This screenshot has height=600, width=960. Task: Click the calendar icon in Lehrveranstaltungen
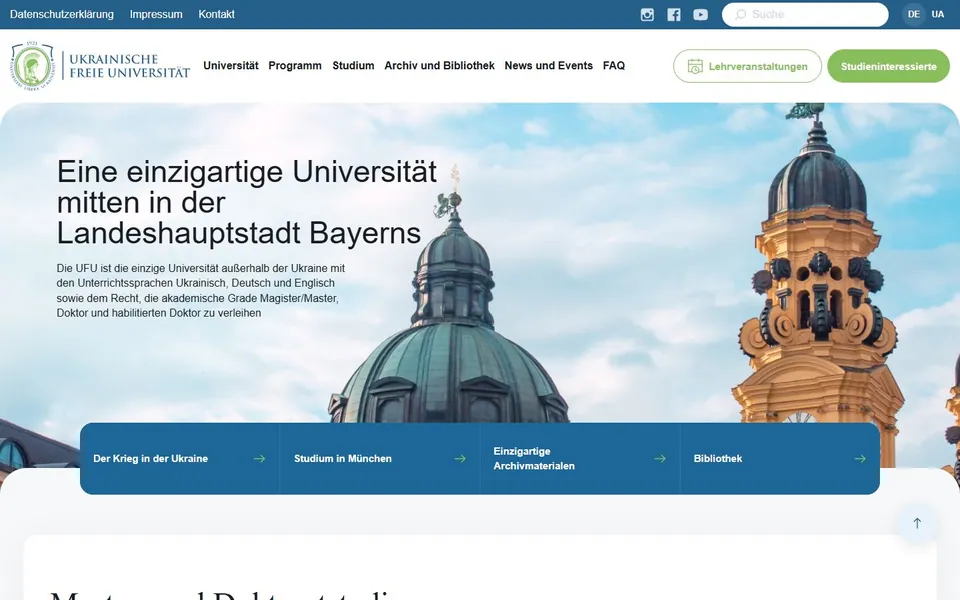click(x=695, y=66)
